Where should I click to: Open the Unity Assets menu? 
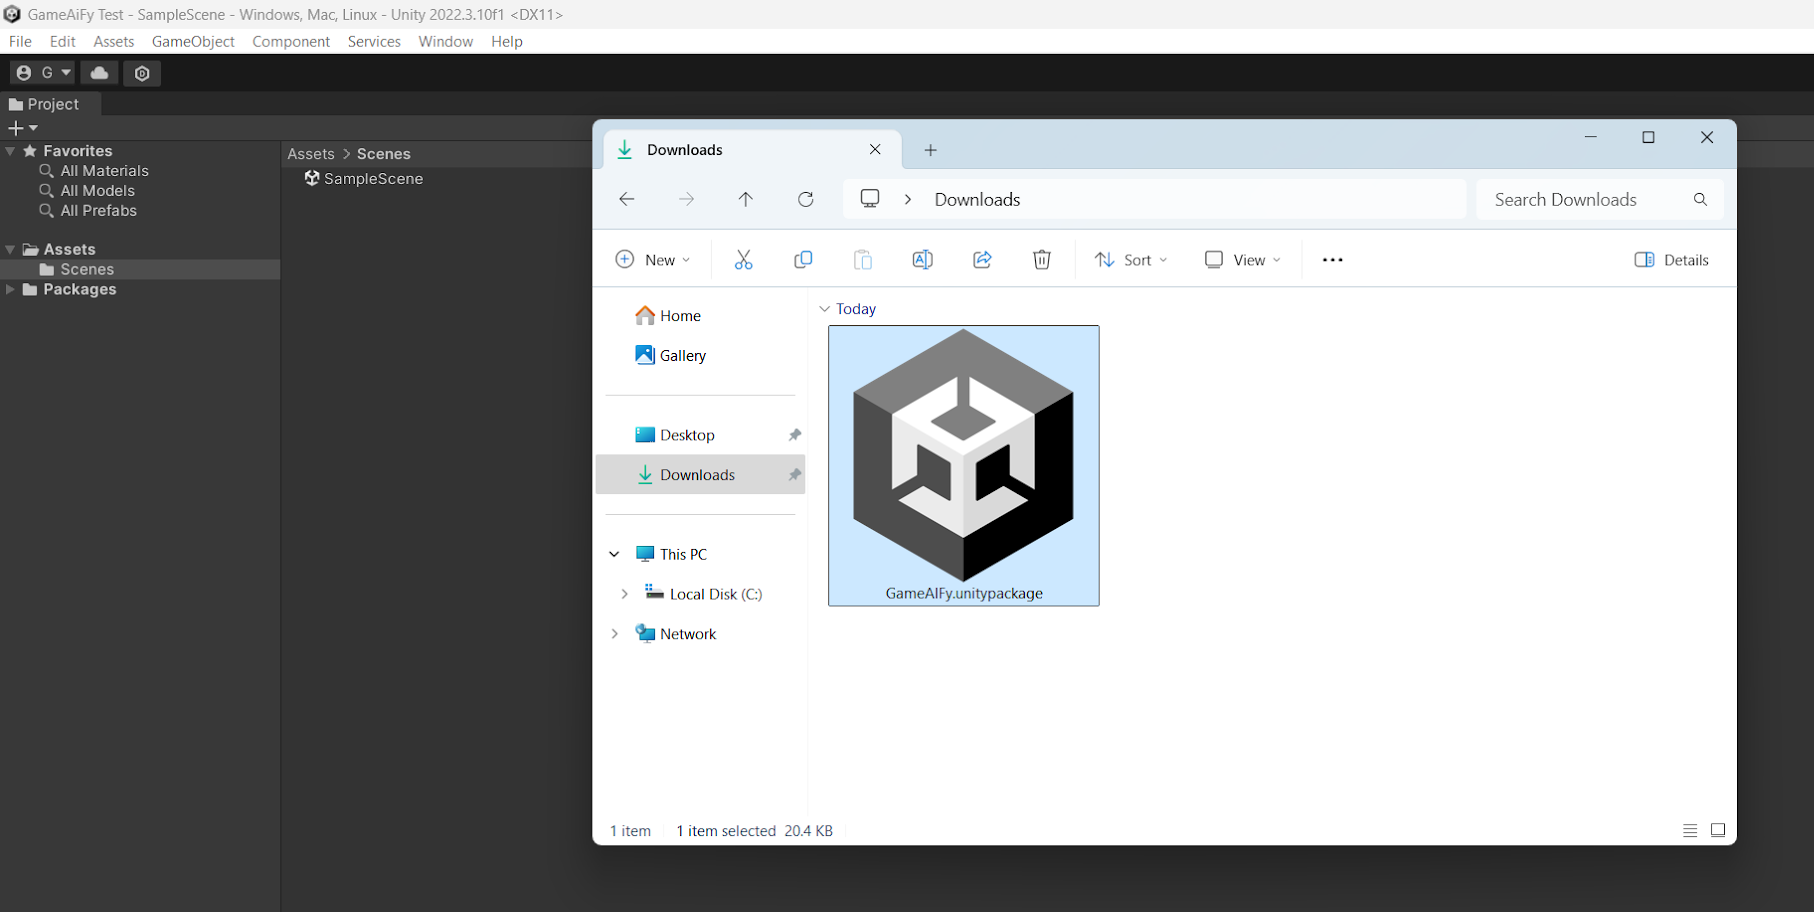pos(114,41)
